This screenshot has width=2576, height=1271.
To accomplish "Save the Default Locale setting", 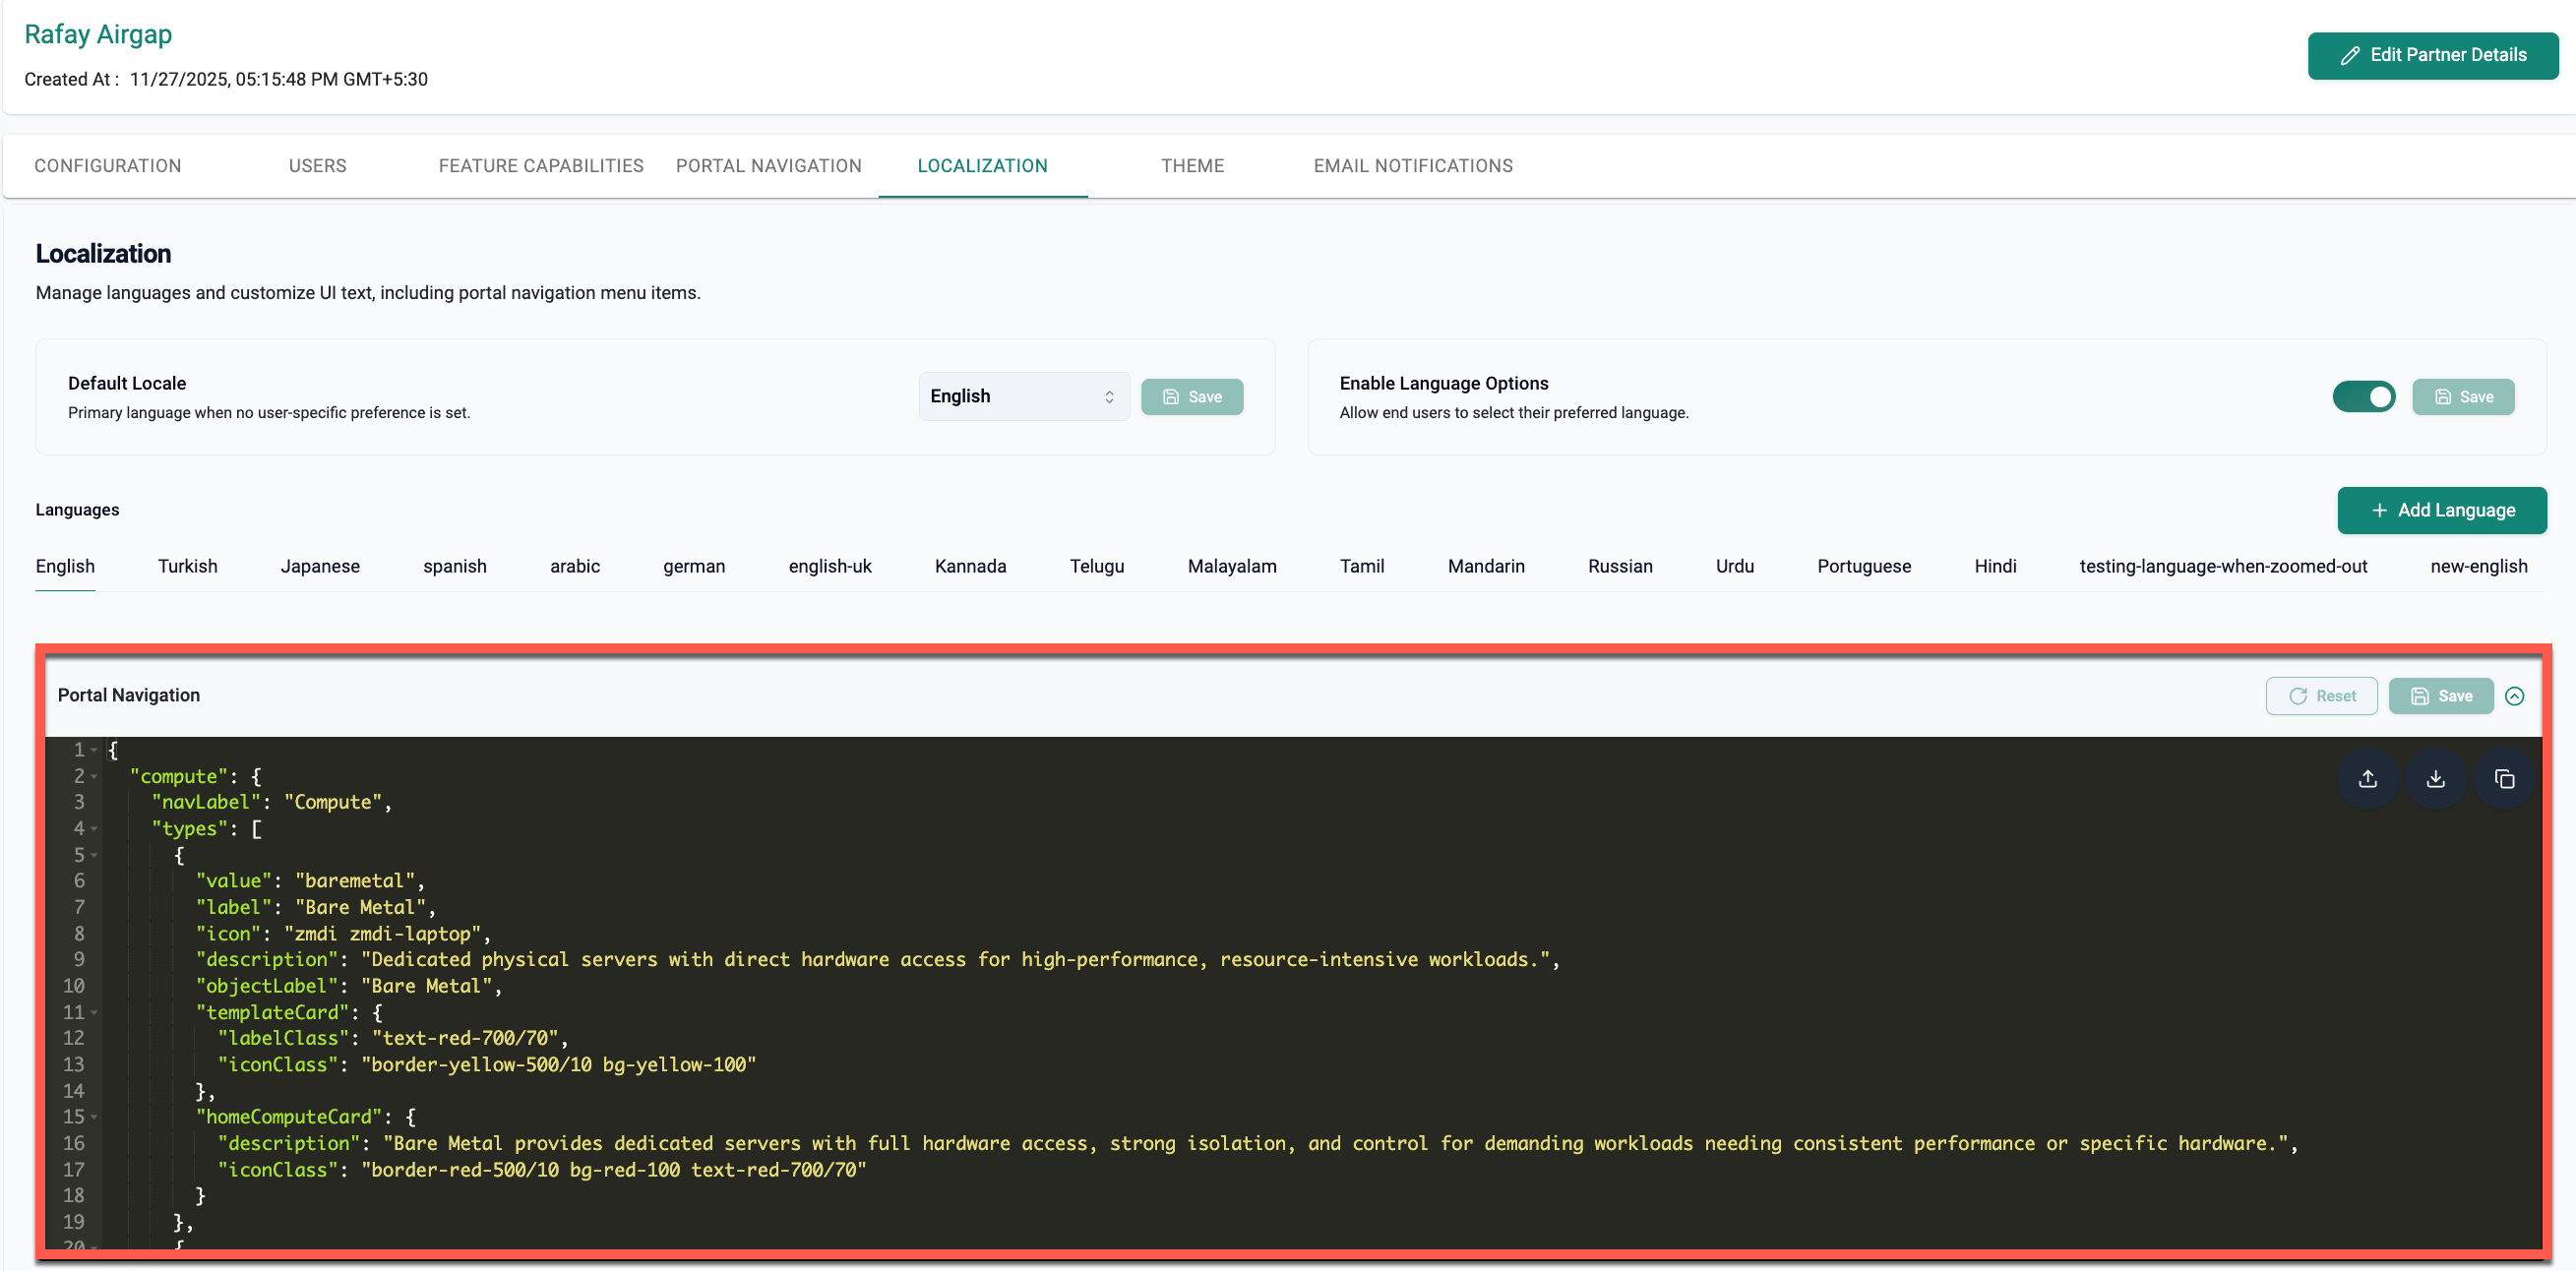I will click(1191, 397).
